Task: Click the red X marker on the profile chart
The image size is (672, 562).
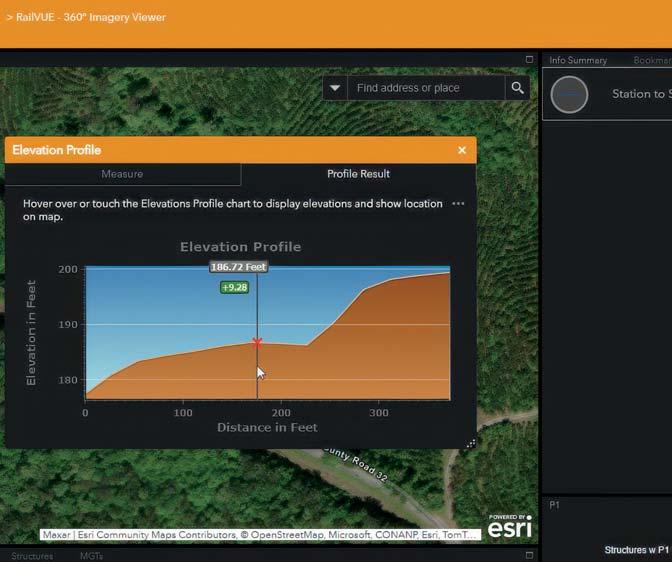Action: pyautogui.click(x=257, y=343)
